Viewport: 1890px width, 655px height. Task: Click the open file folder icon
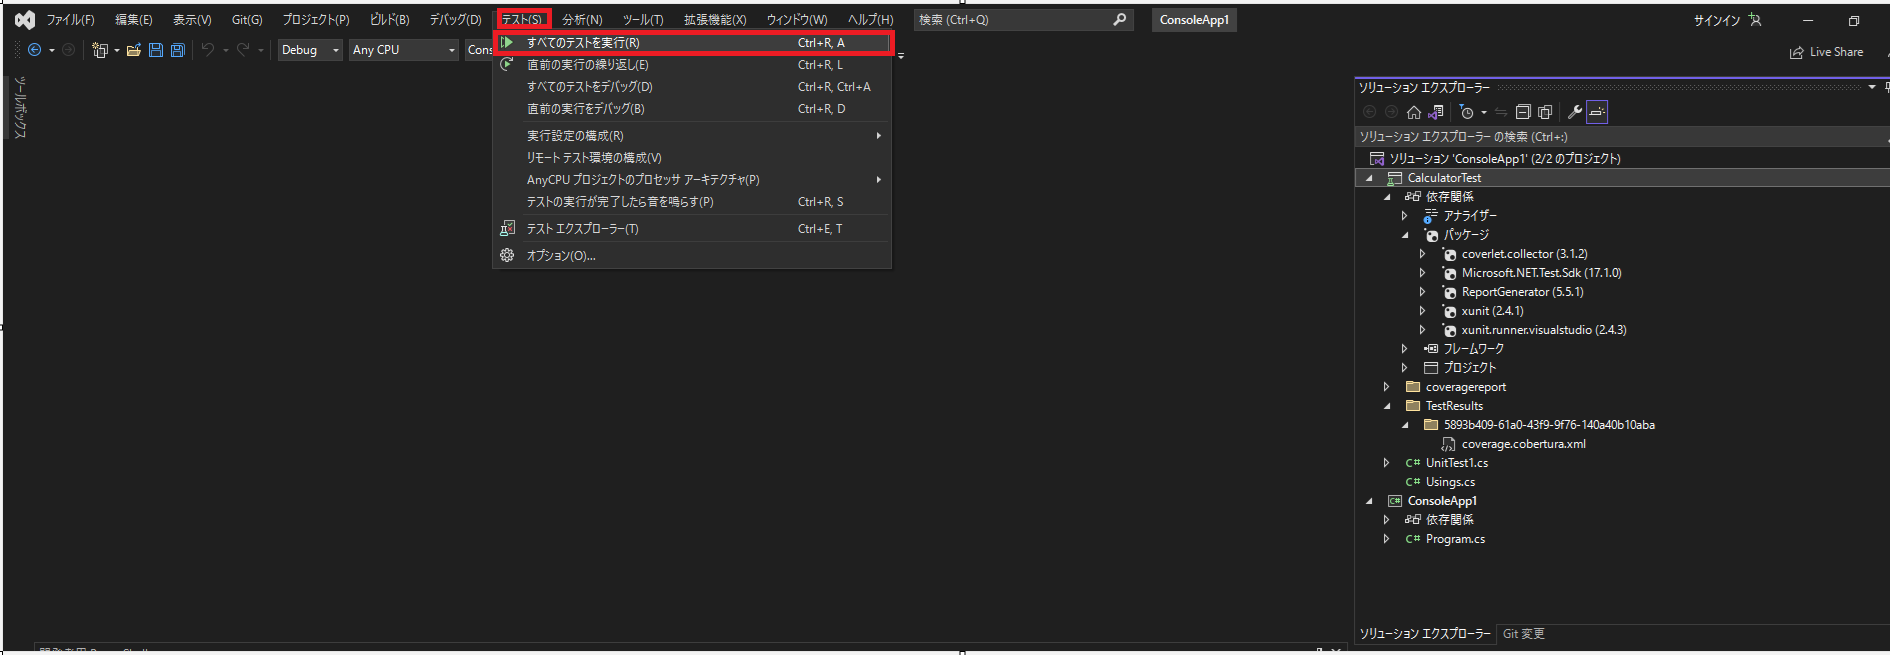click(133, 50)
